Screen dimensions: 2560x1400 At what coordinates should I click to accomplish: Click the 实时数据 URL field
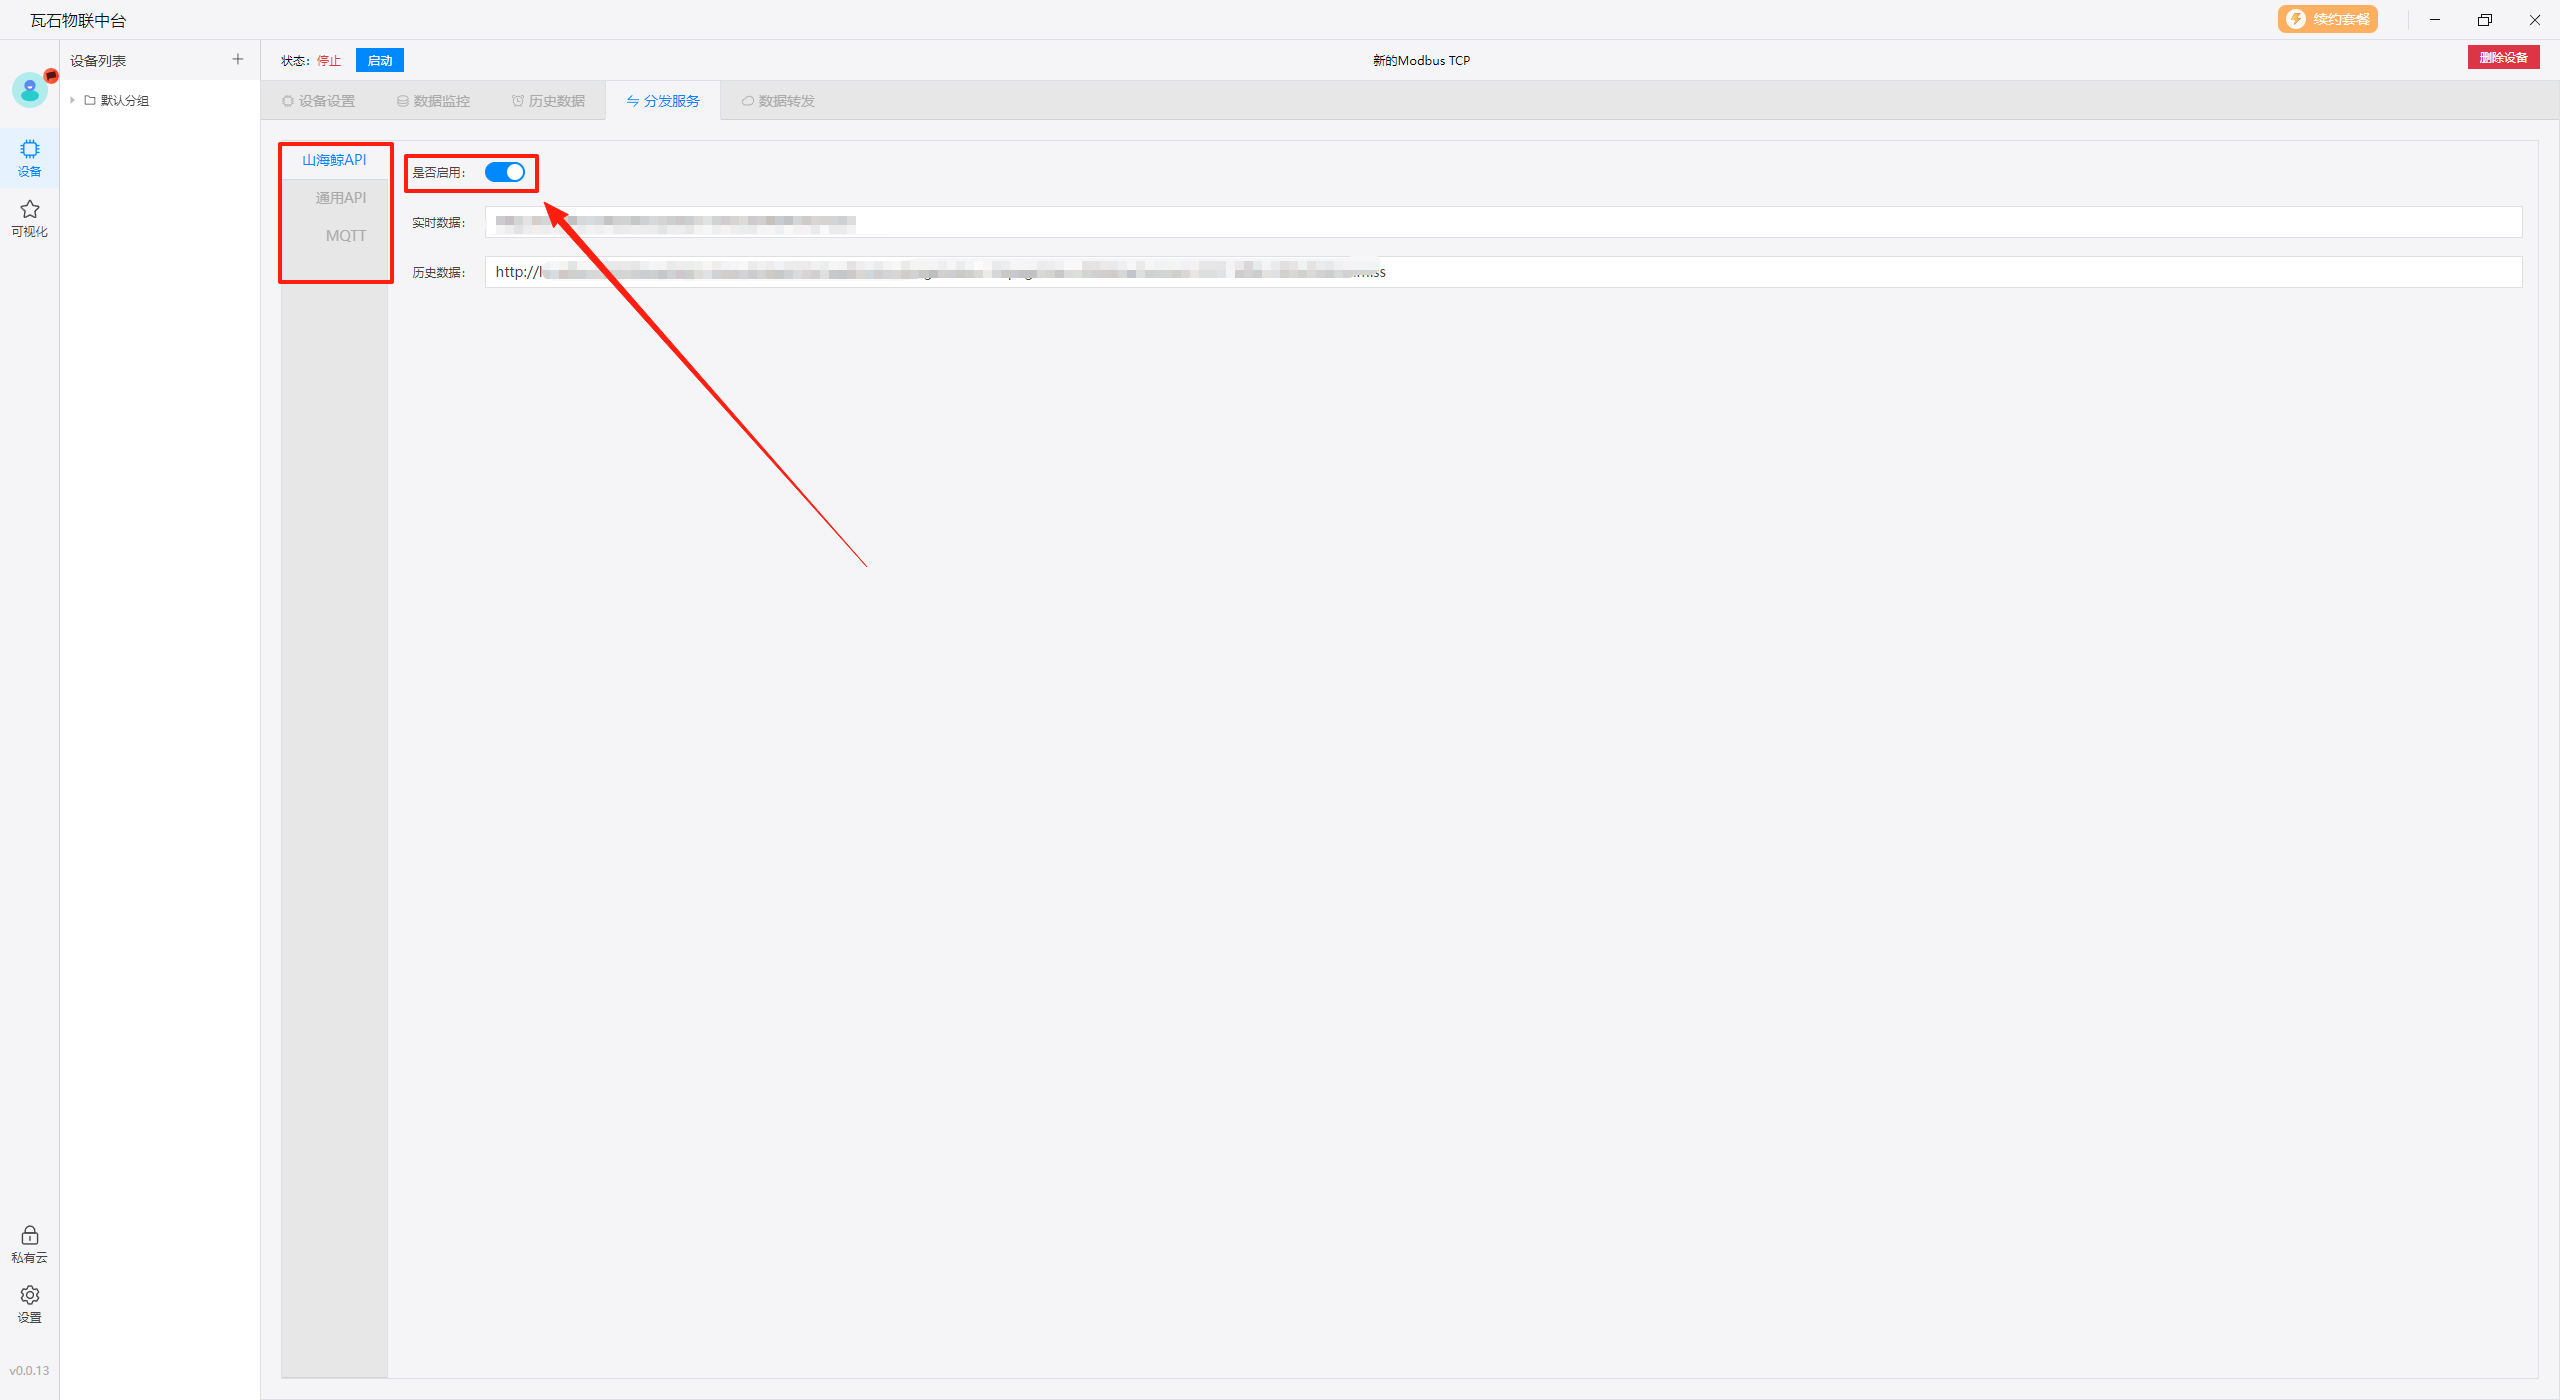pyautogui.click(x=1500, y=222)
